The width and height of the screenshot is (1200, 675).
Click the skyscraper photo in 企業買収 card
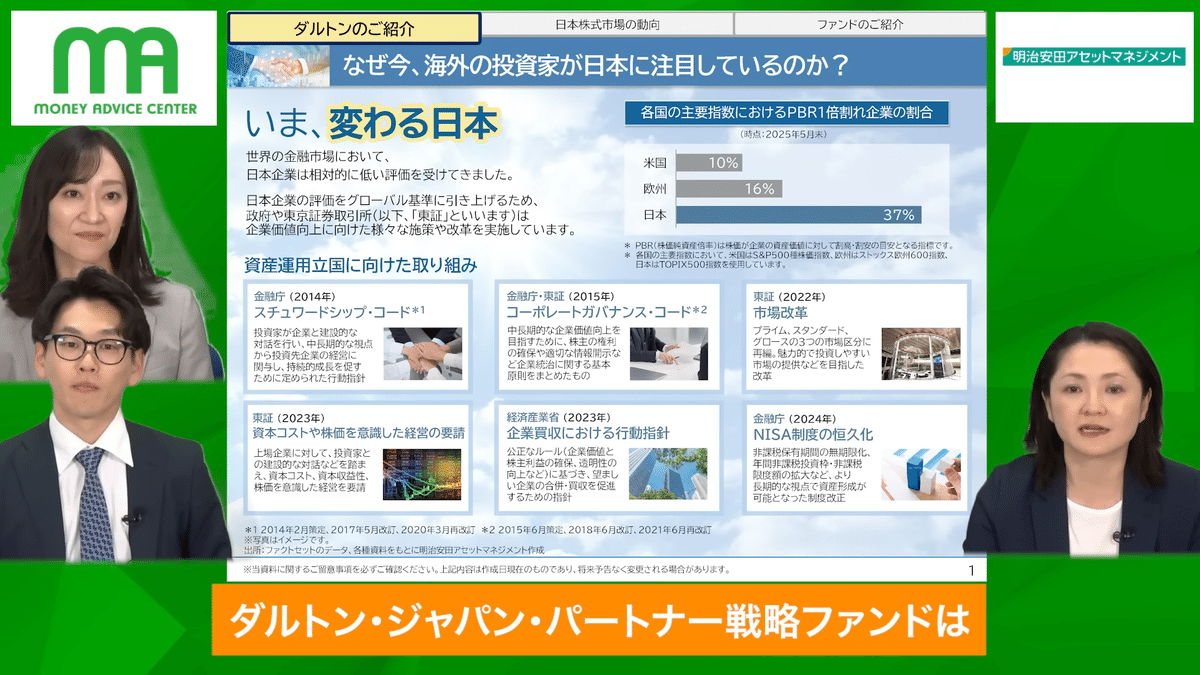pos(669,474)
